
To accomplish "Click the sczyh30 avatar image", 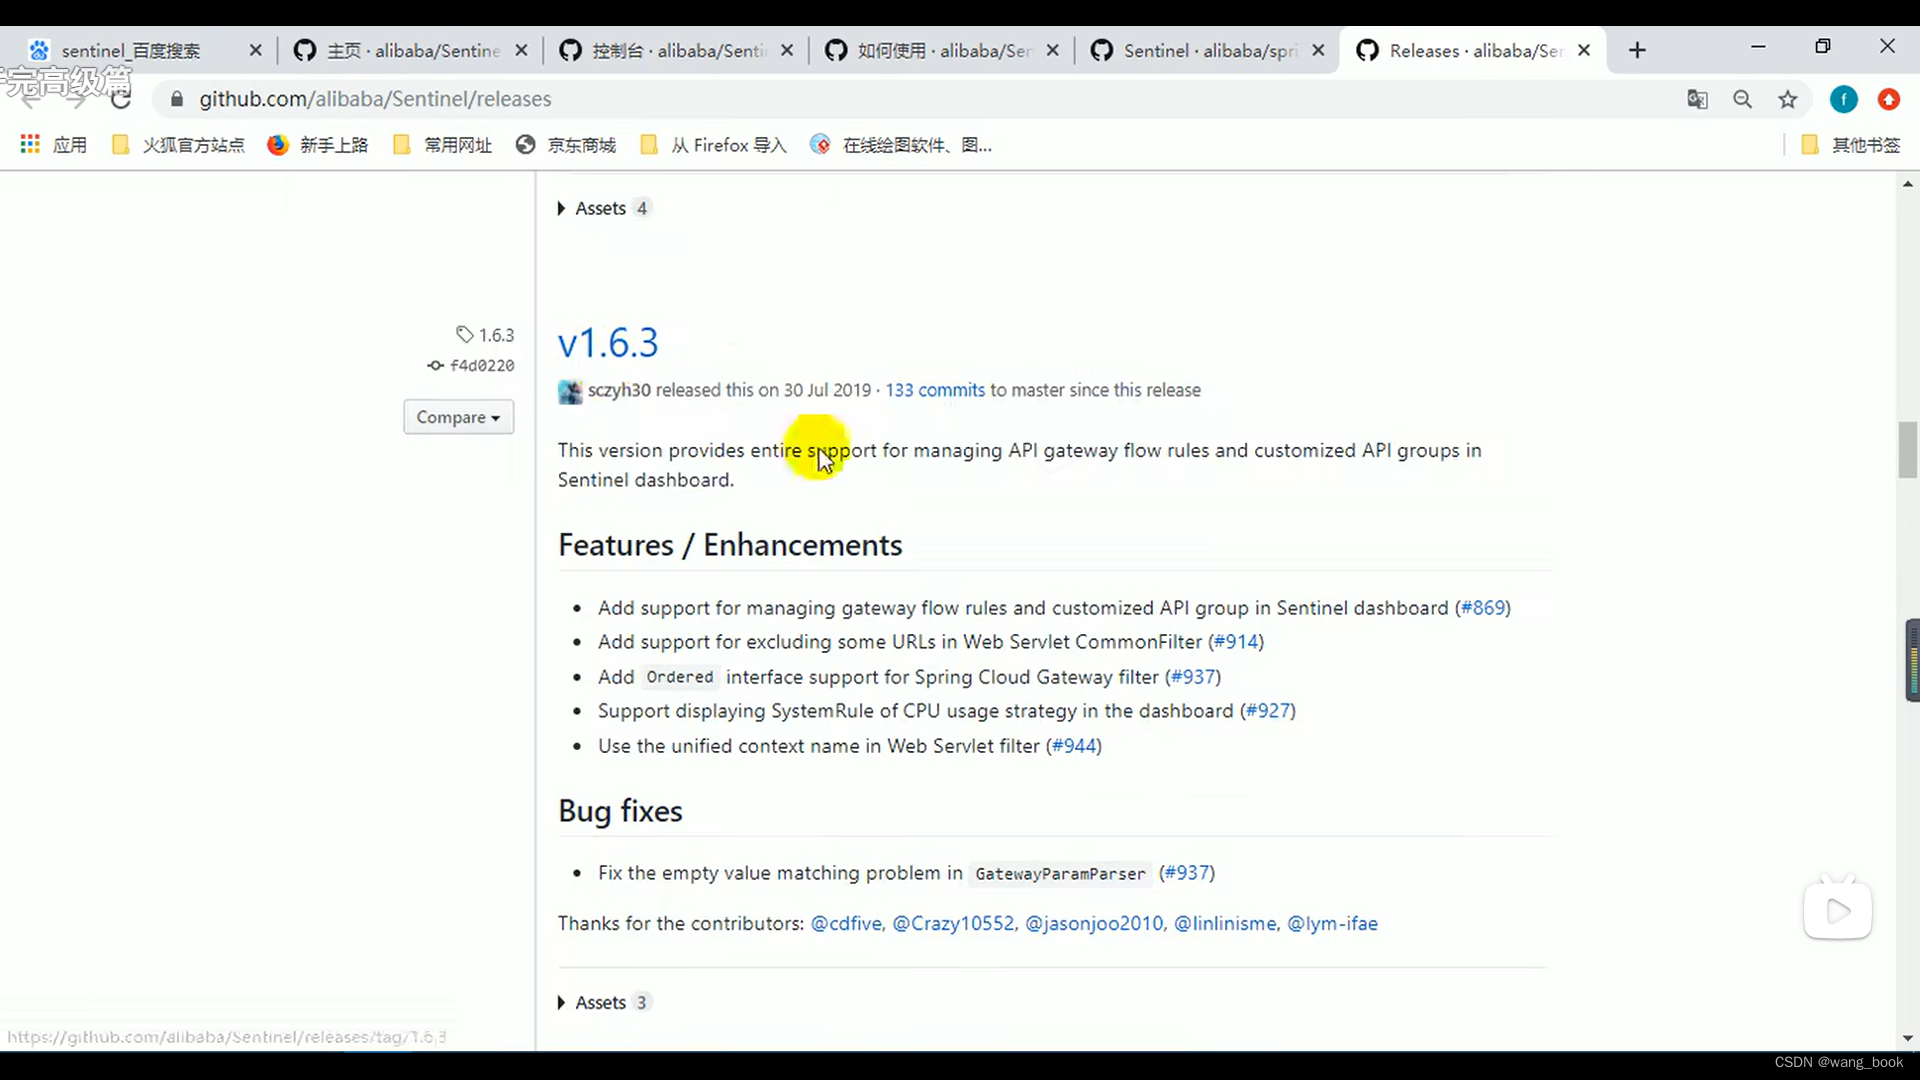I will [570, 391].
